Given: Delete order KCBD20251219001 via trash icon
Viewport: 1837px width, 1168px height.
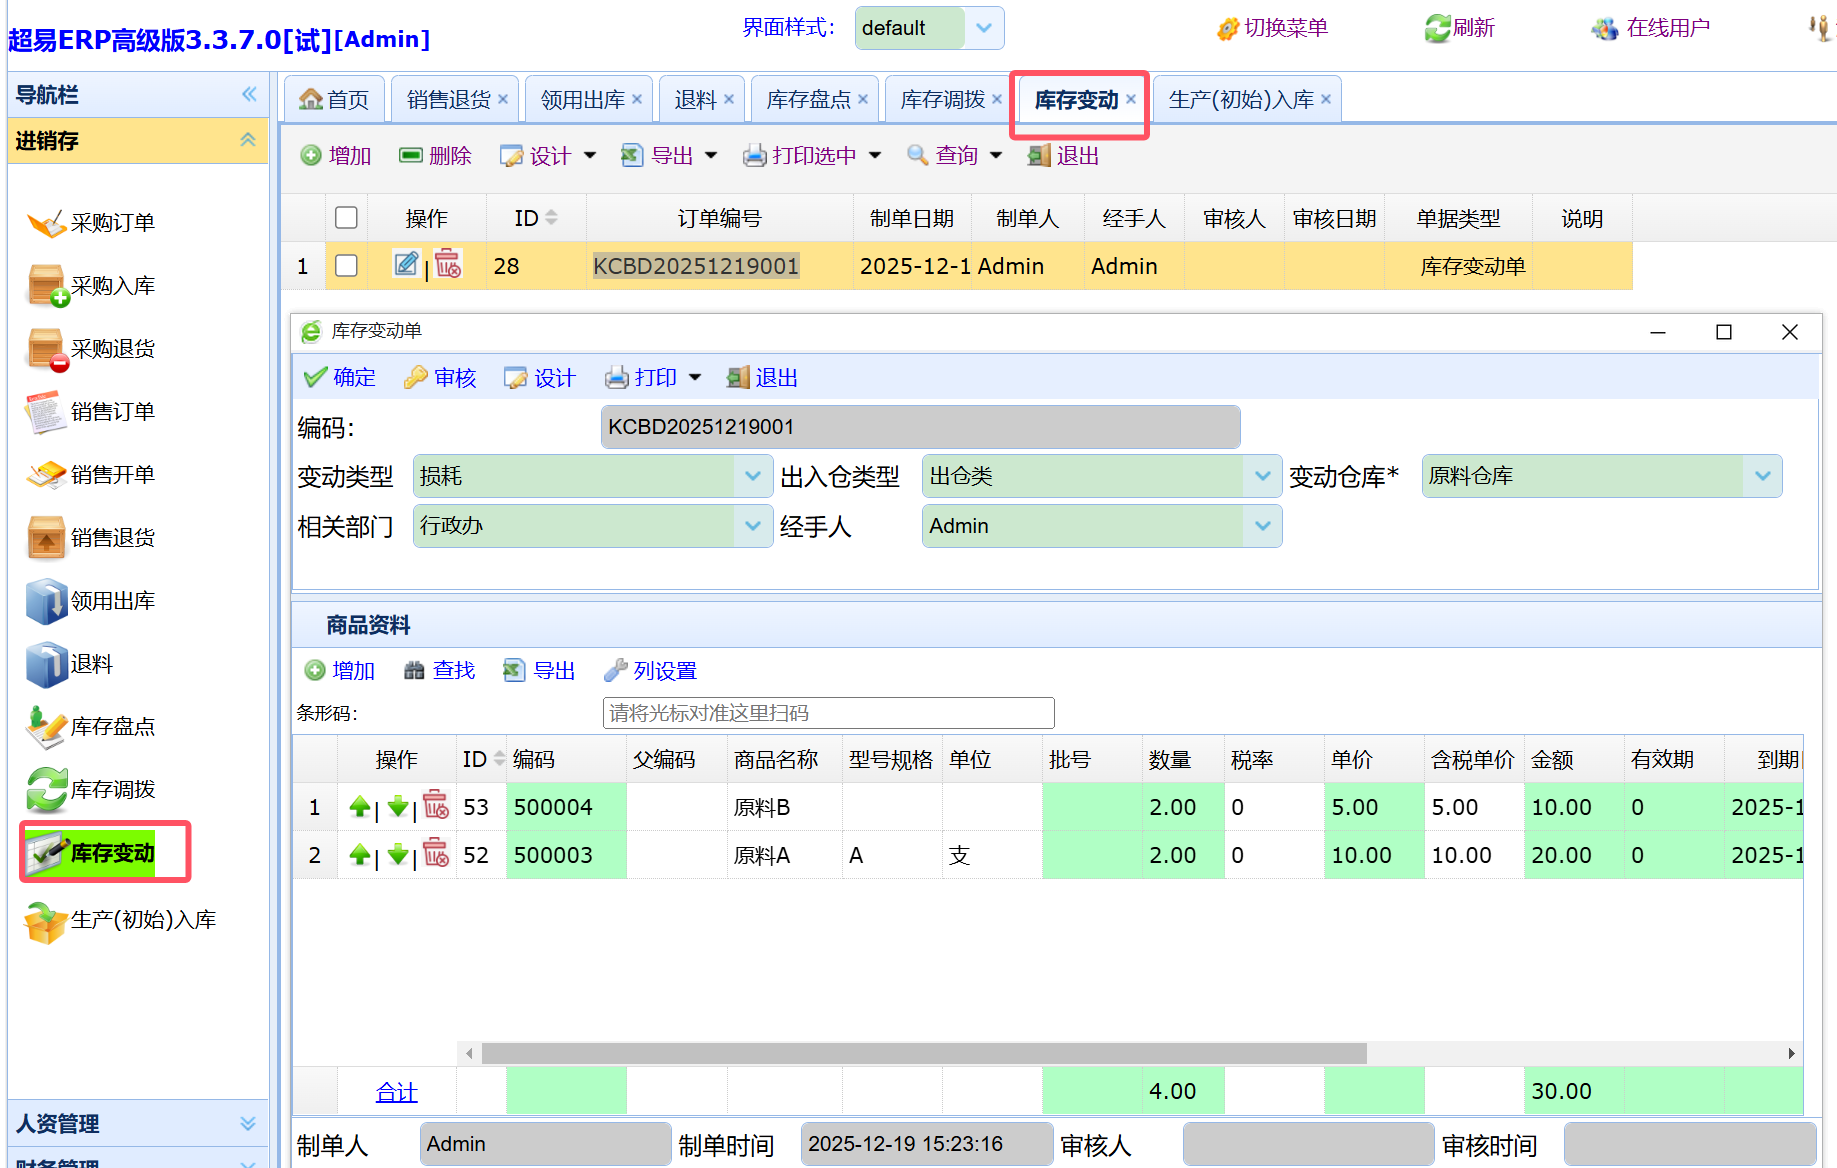Looking at the screenshot, I should (448, 265).
